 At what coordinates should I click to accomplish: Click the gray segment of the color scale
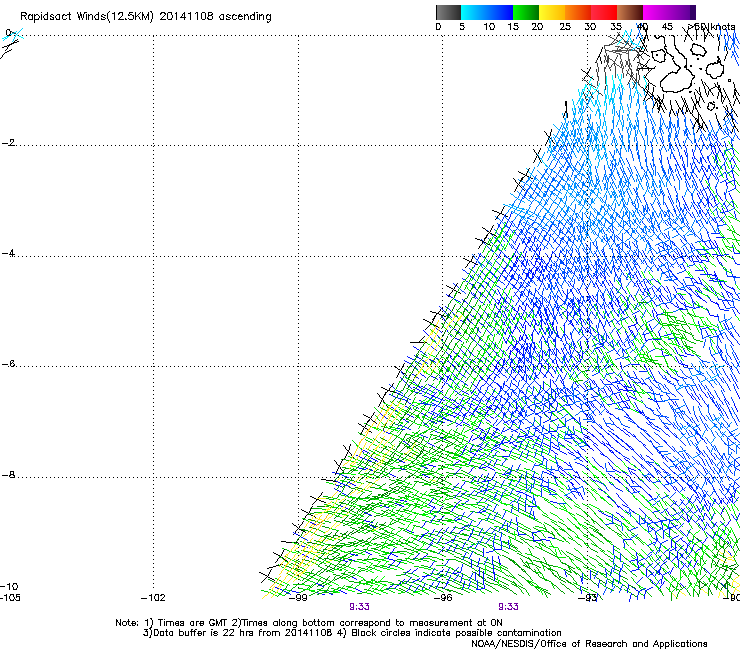coord(448,12)
